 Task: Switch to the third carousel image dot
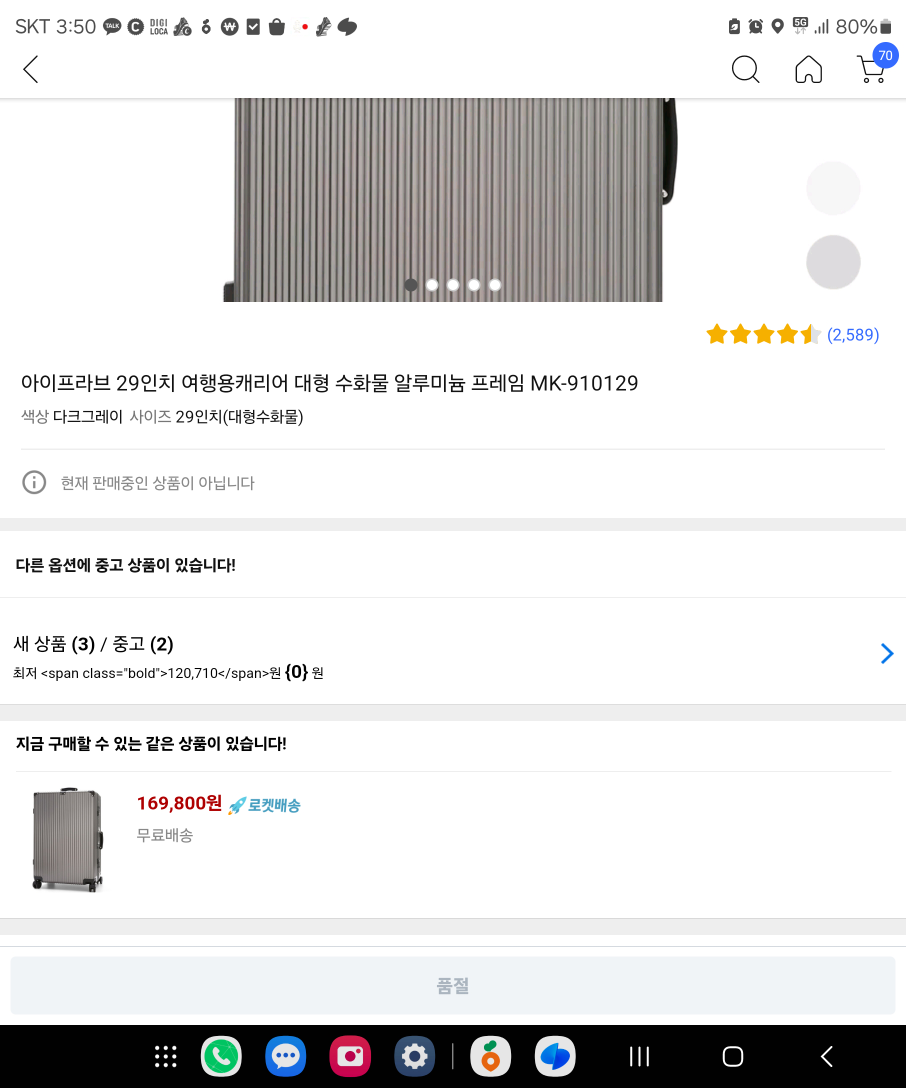tap(453, 285)
